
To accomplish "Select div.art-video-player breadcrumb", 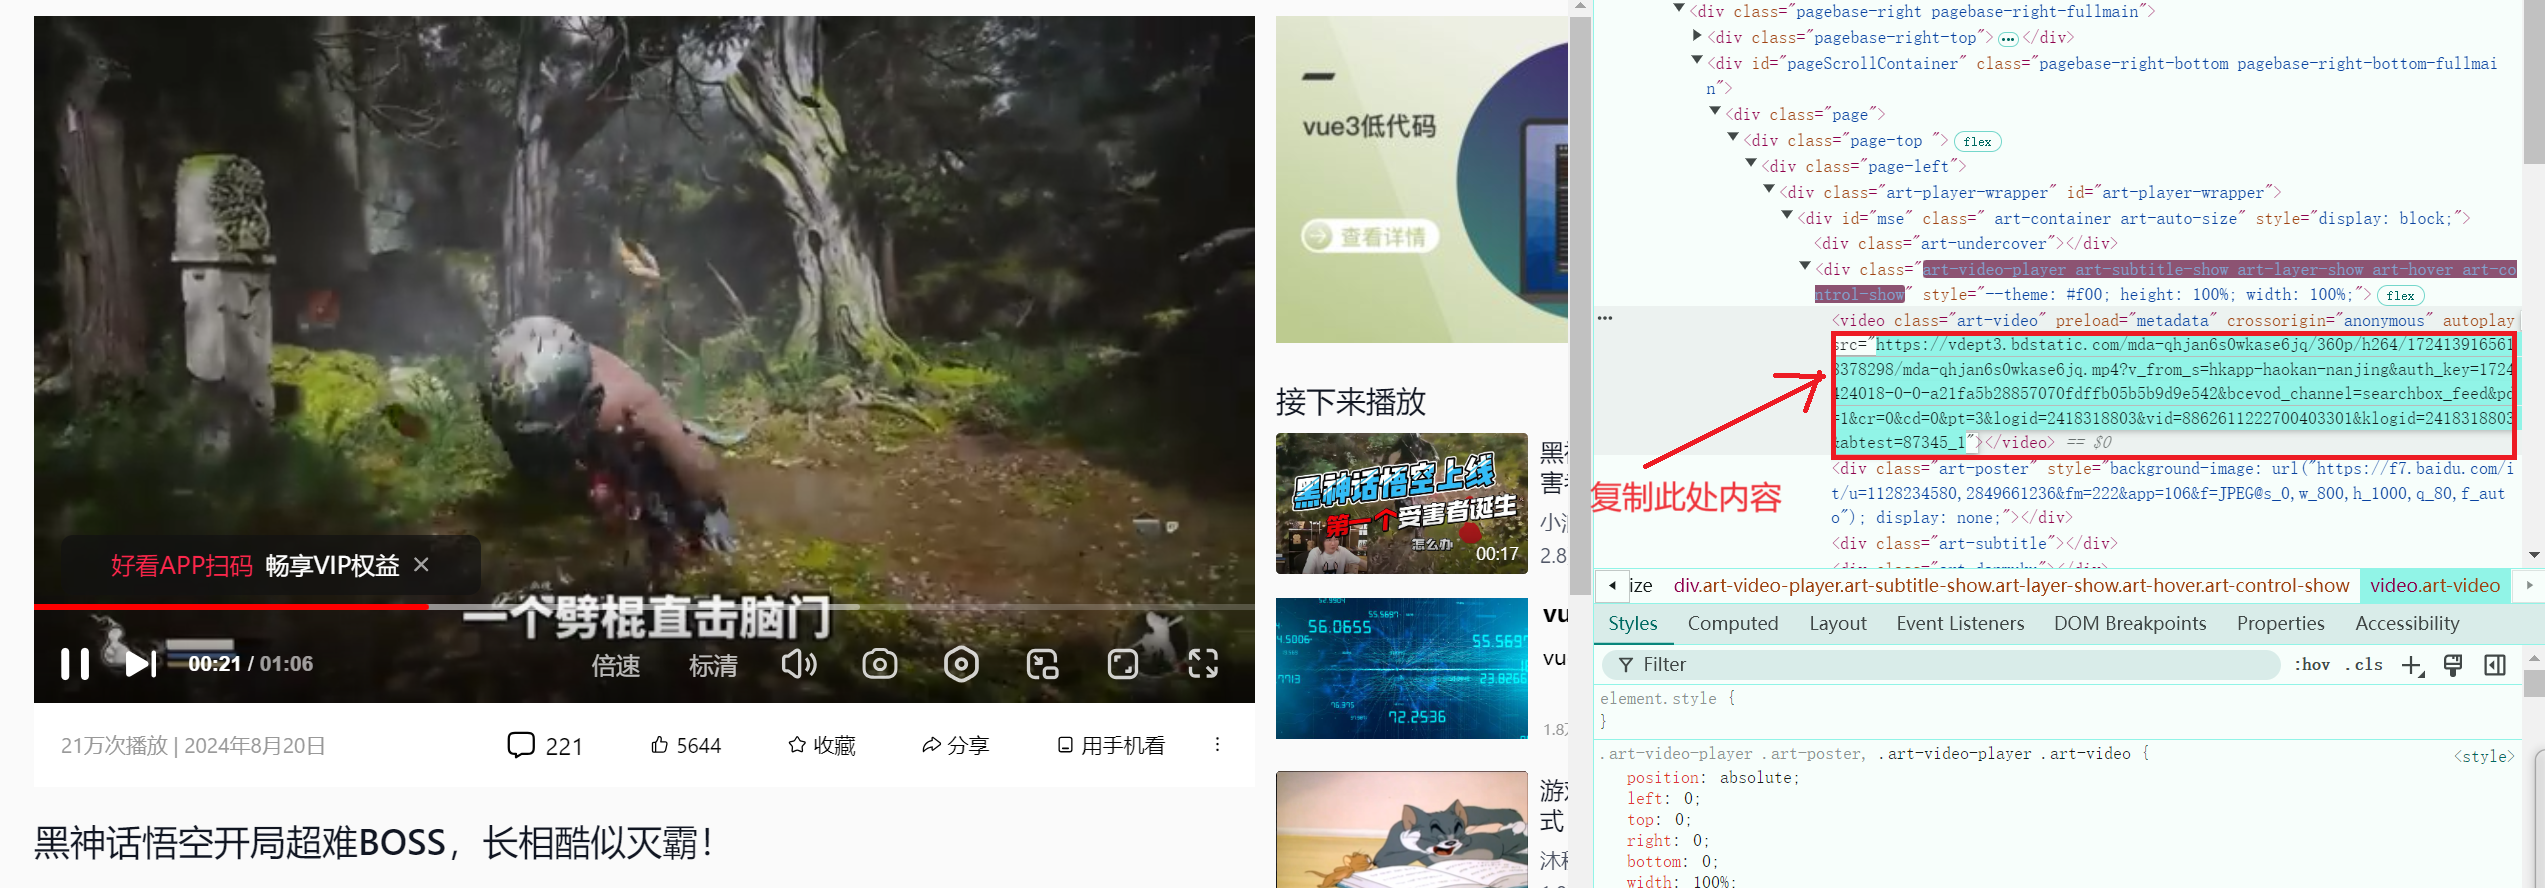I will click(2011, 586).
